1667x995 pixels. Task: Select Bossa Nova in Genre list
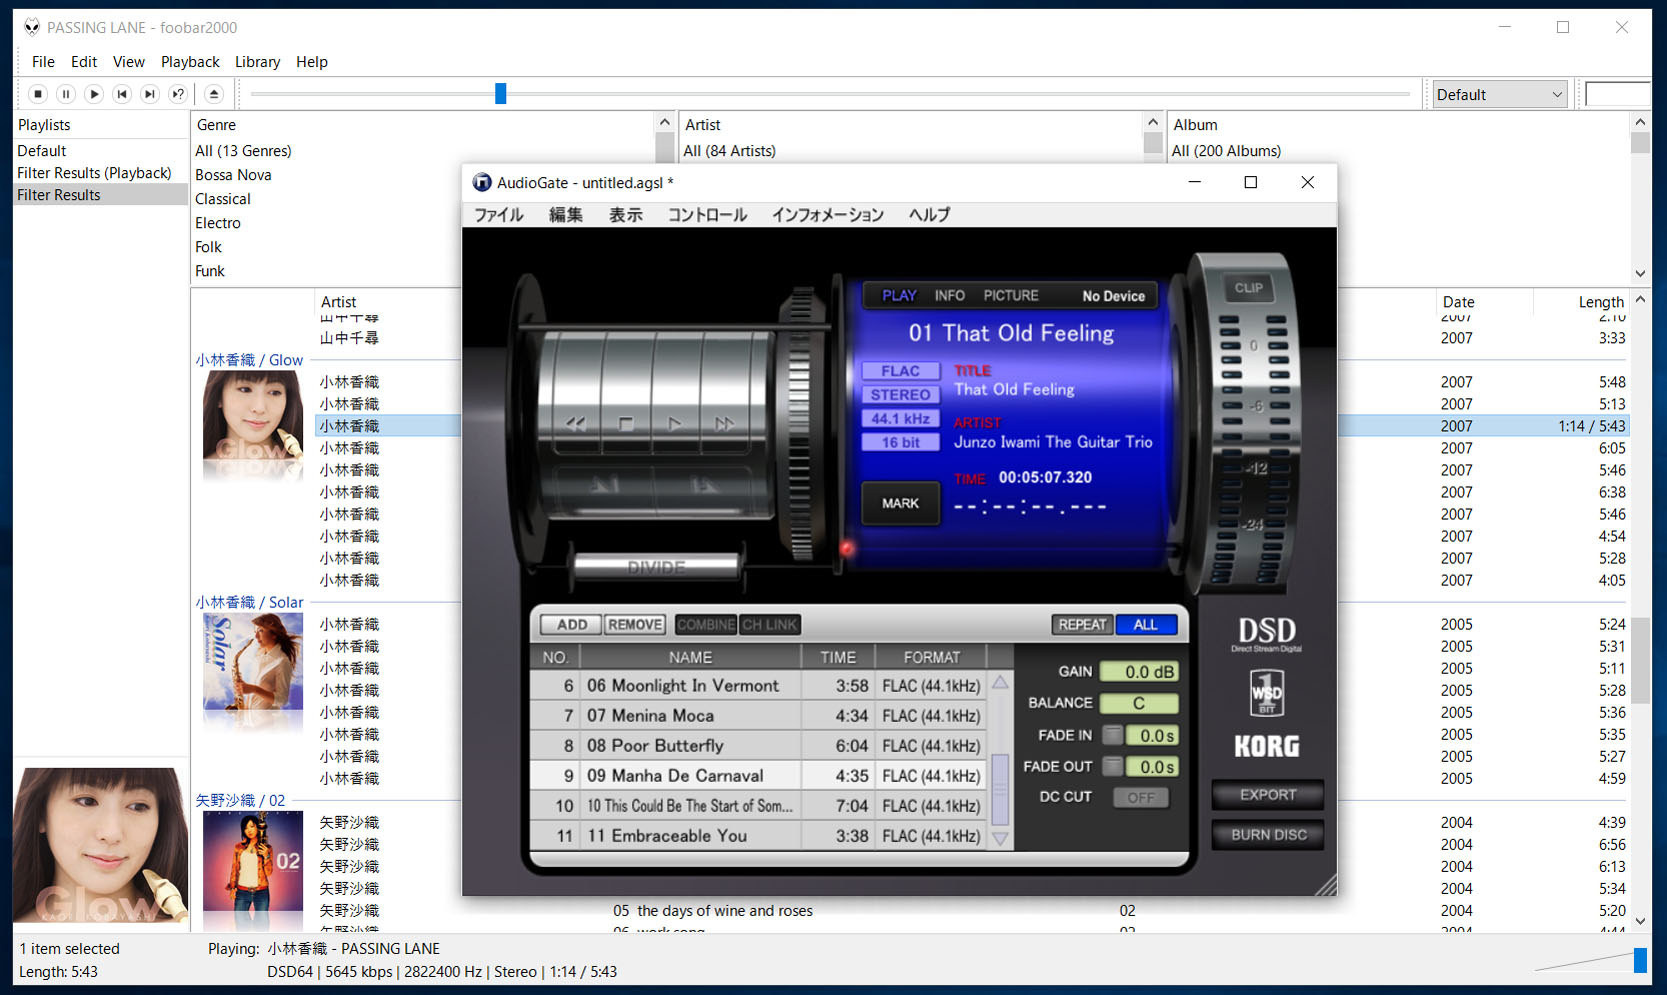click(x=233, y=175)
